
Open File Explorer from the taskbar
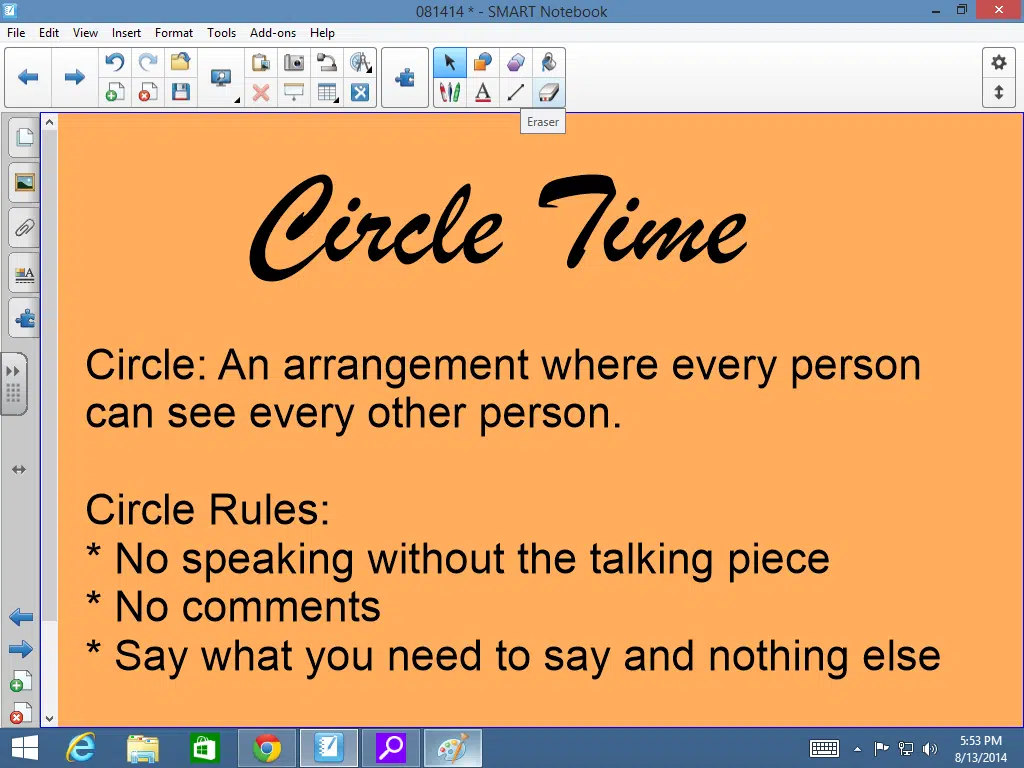142,748
